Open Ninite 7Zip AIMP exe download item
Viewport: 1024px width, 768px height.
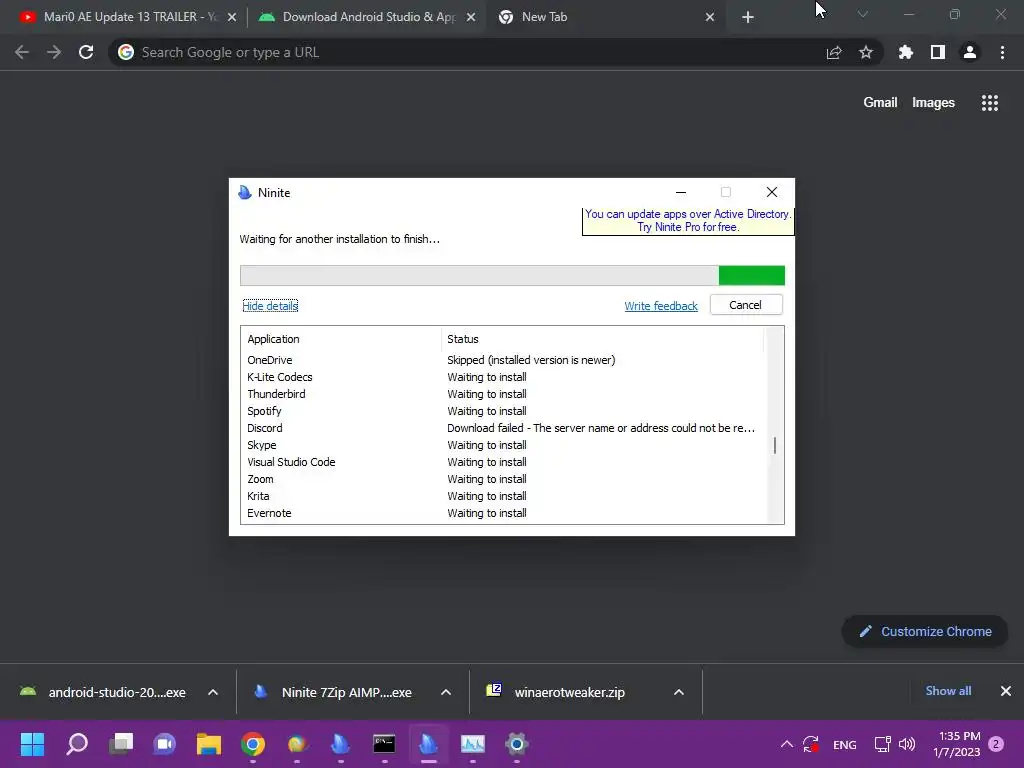click(x=334, y=692)
